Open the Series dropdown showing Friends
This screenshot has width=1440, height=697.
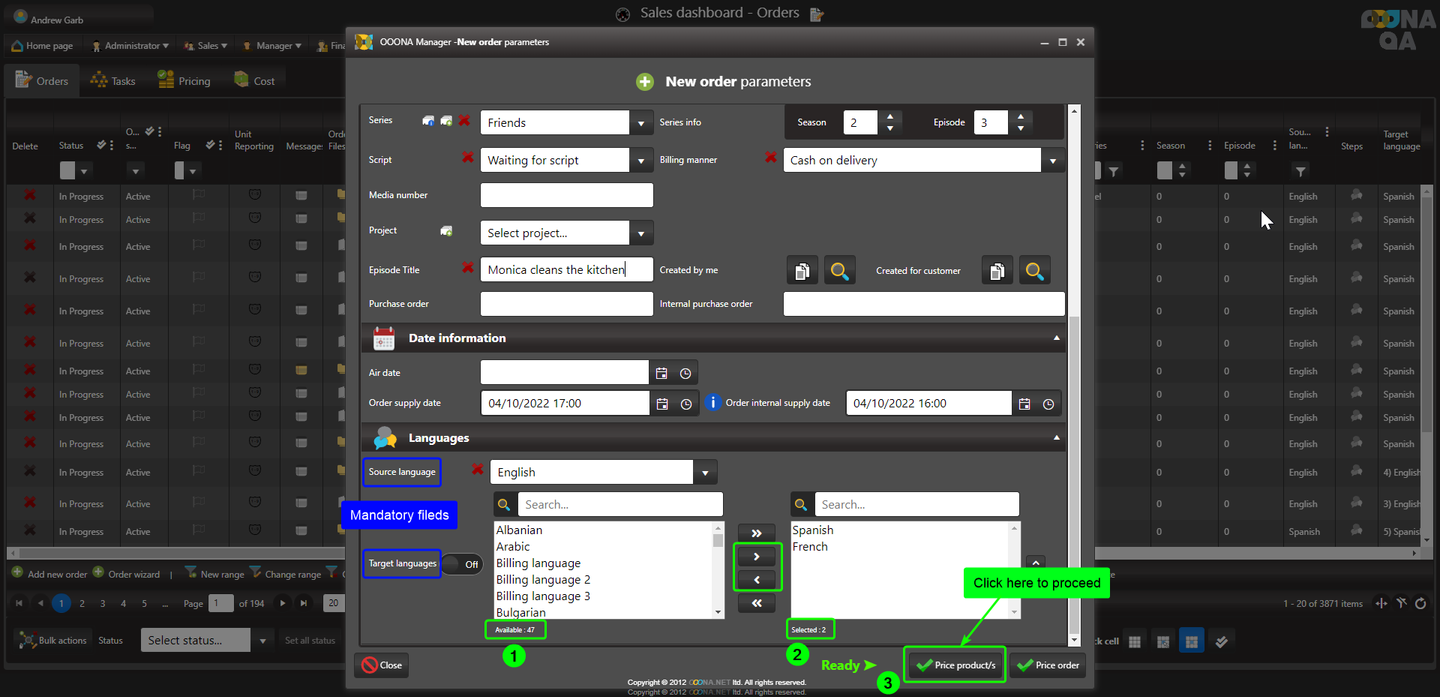[x=641, y=123]
